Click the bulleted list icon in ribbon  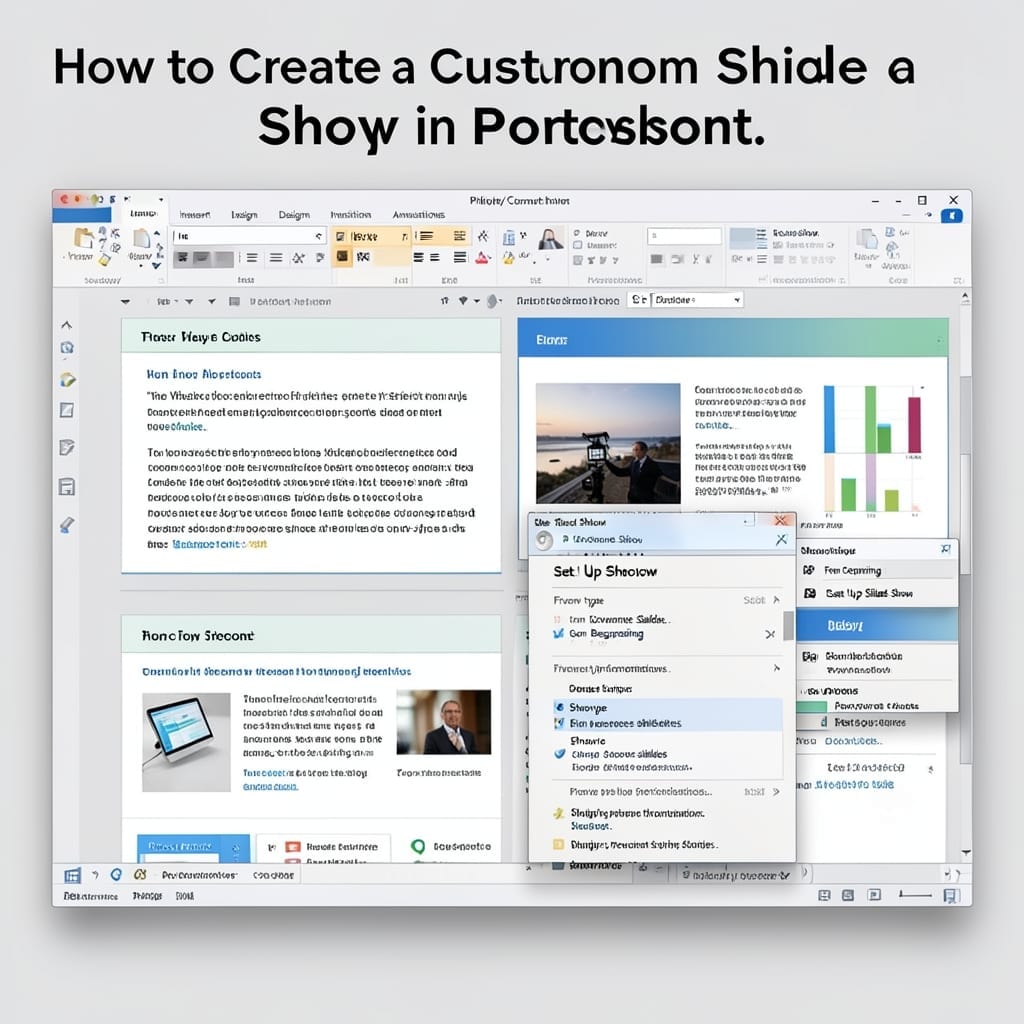tap(426, 236)
